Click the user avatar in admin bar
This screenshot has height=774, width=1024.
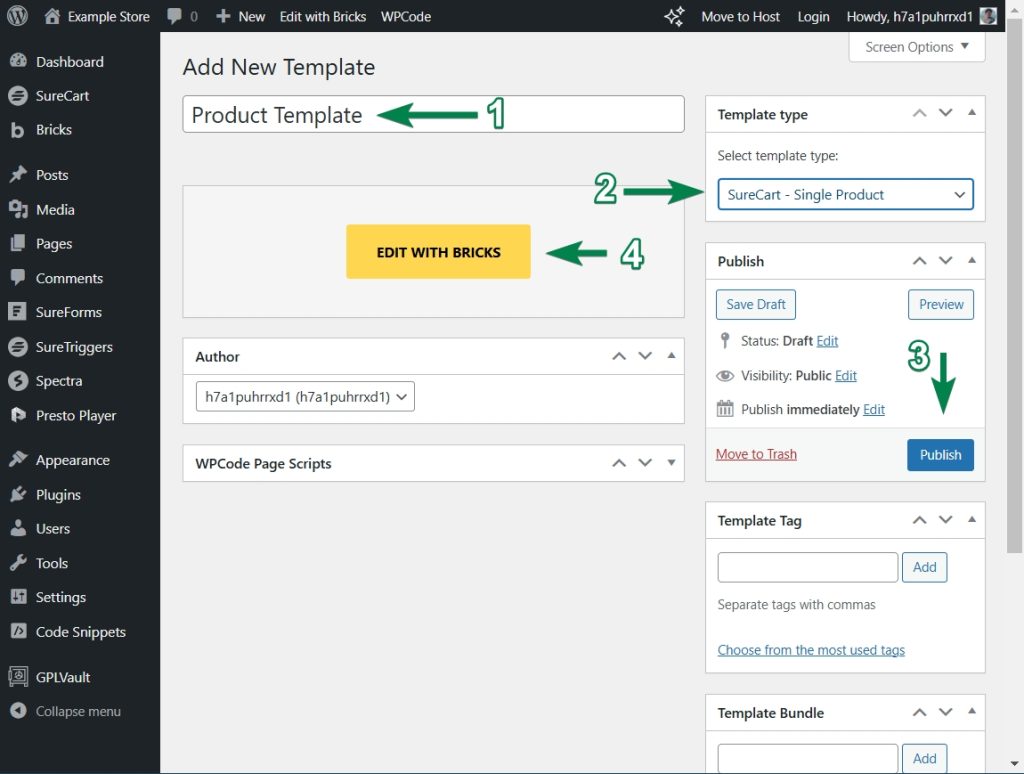click(x=988, y=16)
